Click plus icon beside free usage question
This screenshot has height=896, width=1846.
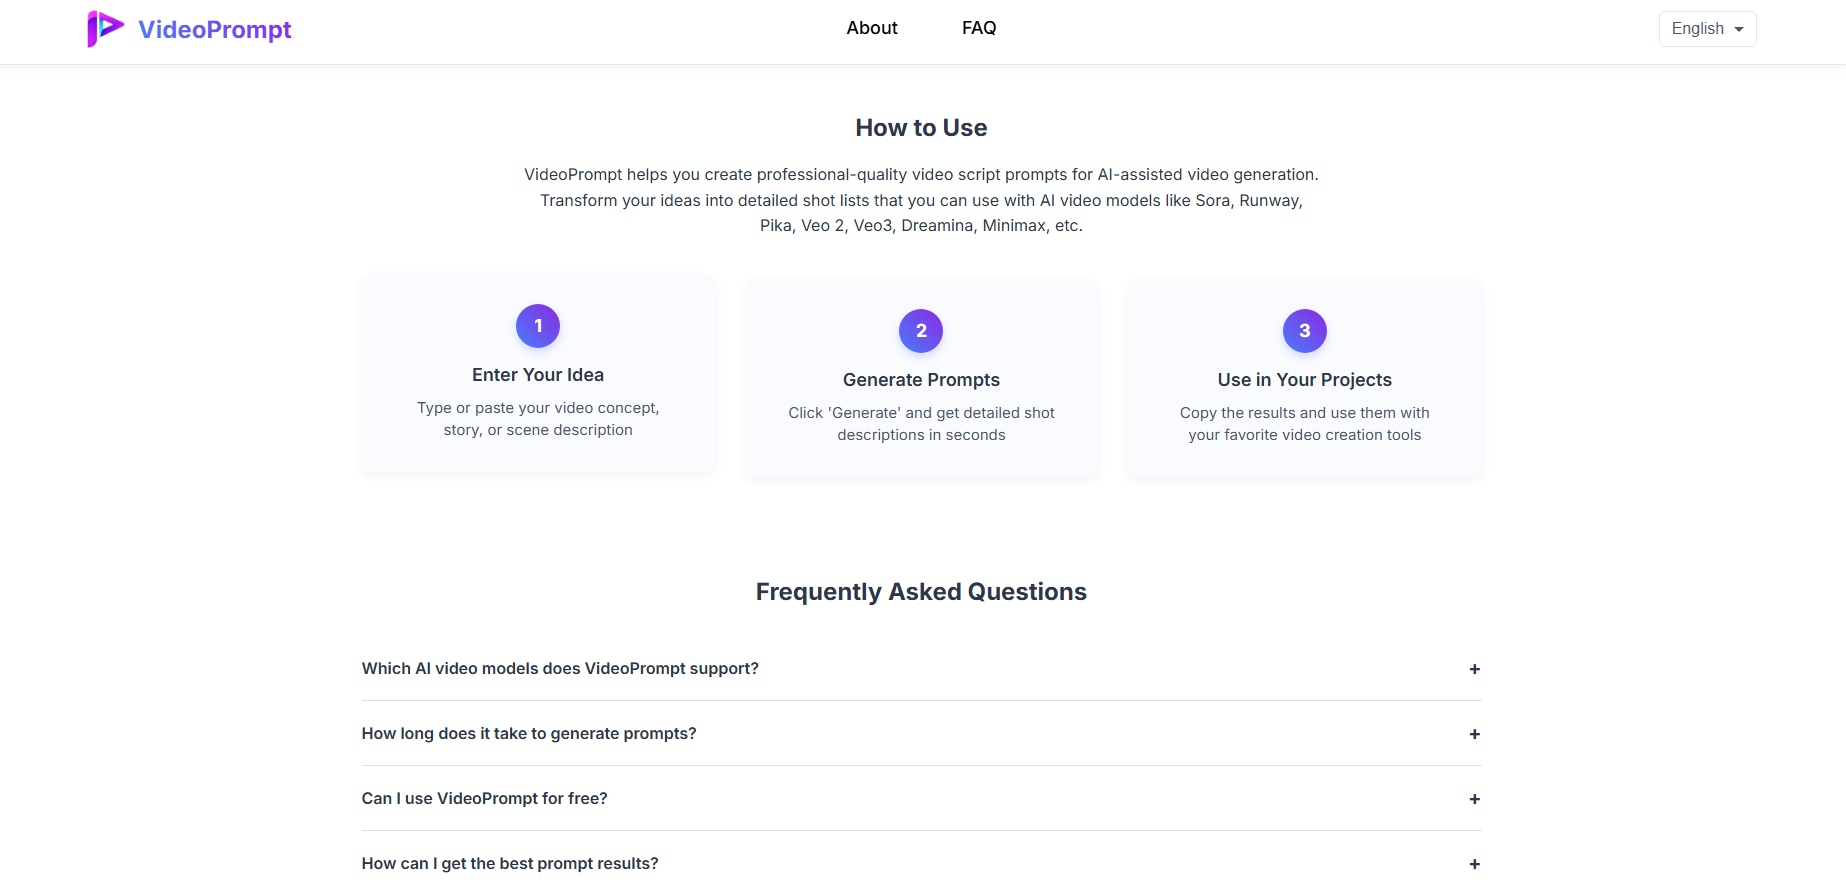[x=1474, y=799]
